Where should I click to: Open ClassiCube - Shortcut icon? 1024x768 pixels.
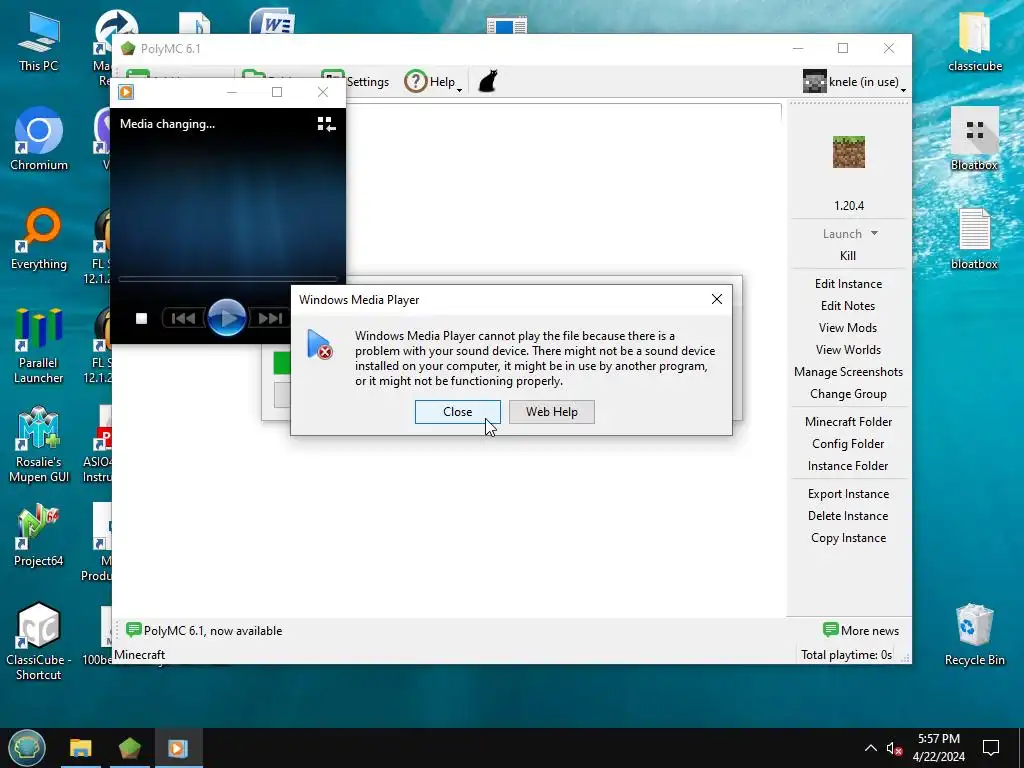pyautogui.click(x=39, y=642)
